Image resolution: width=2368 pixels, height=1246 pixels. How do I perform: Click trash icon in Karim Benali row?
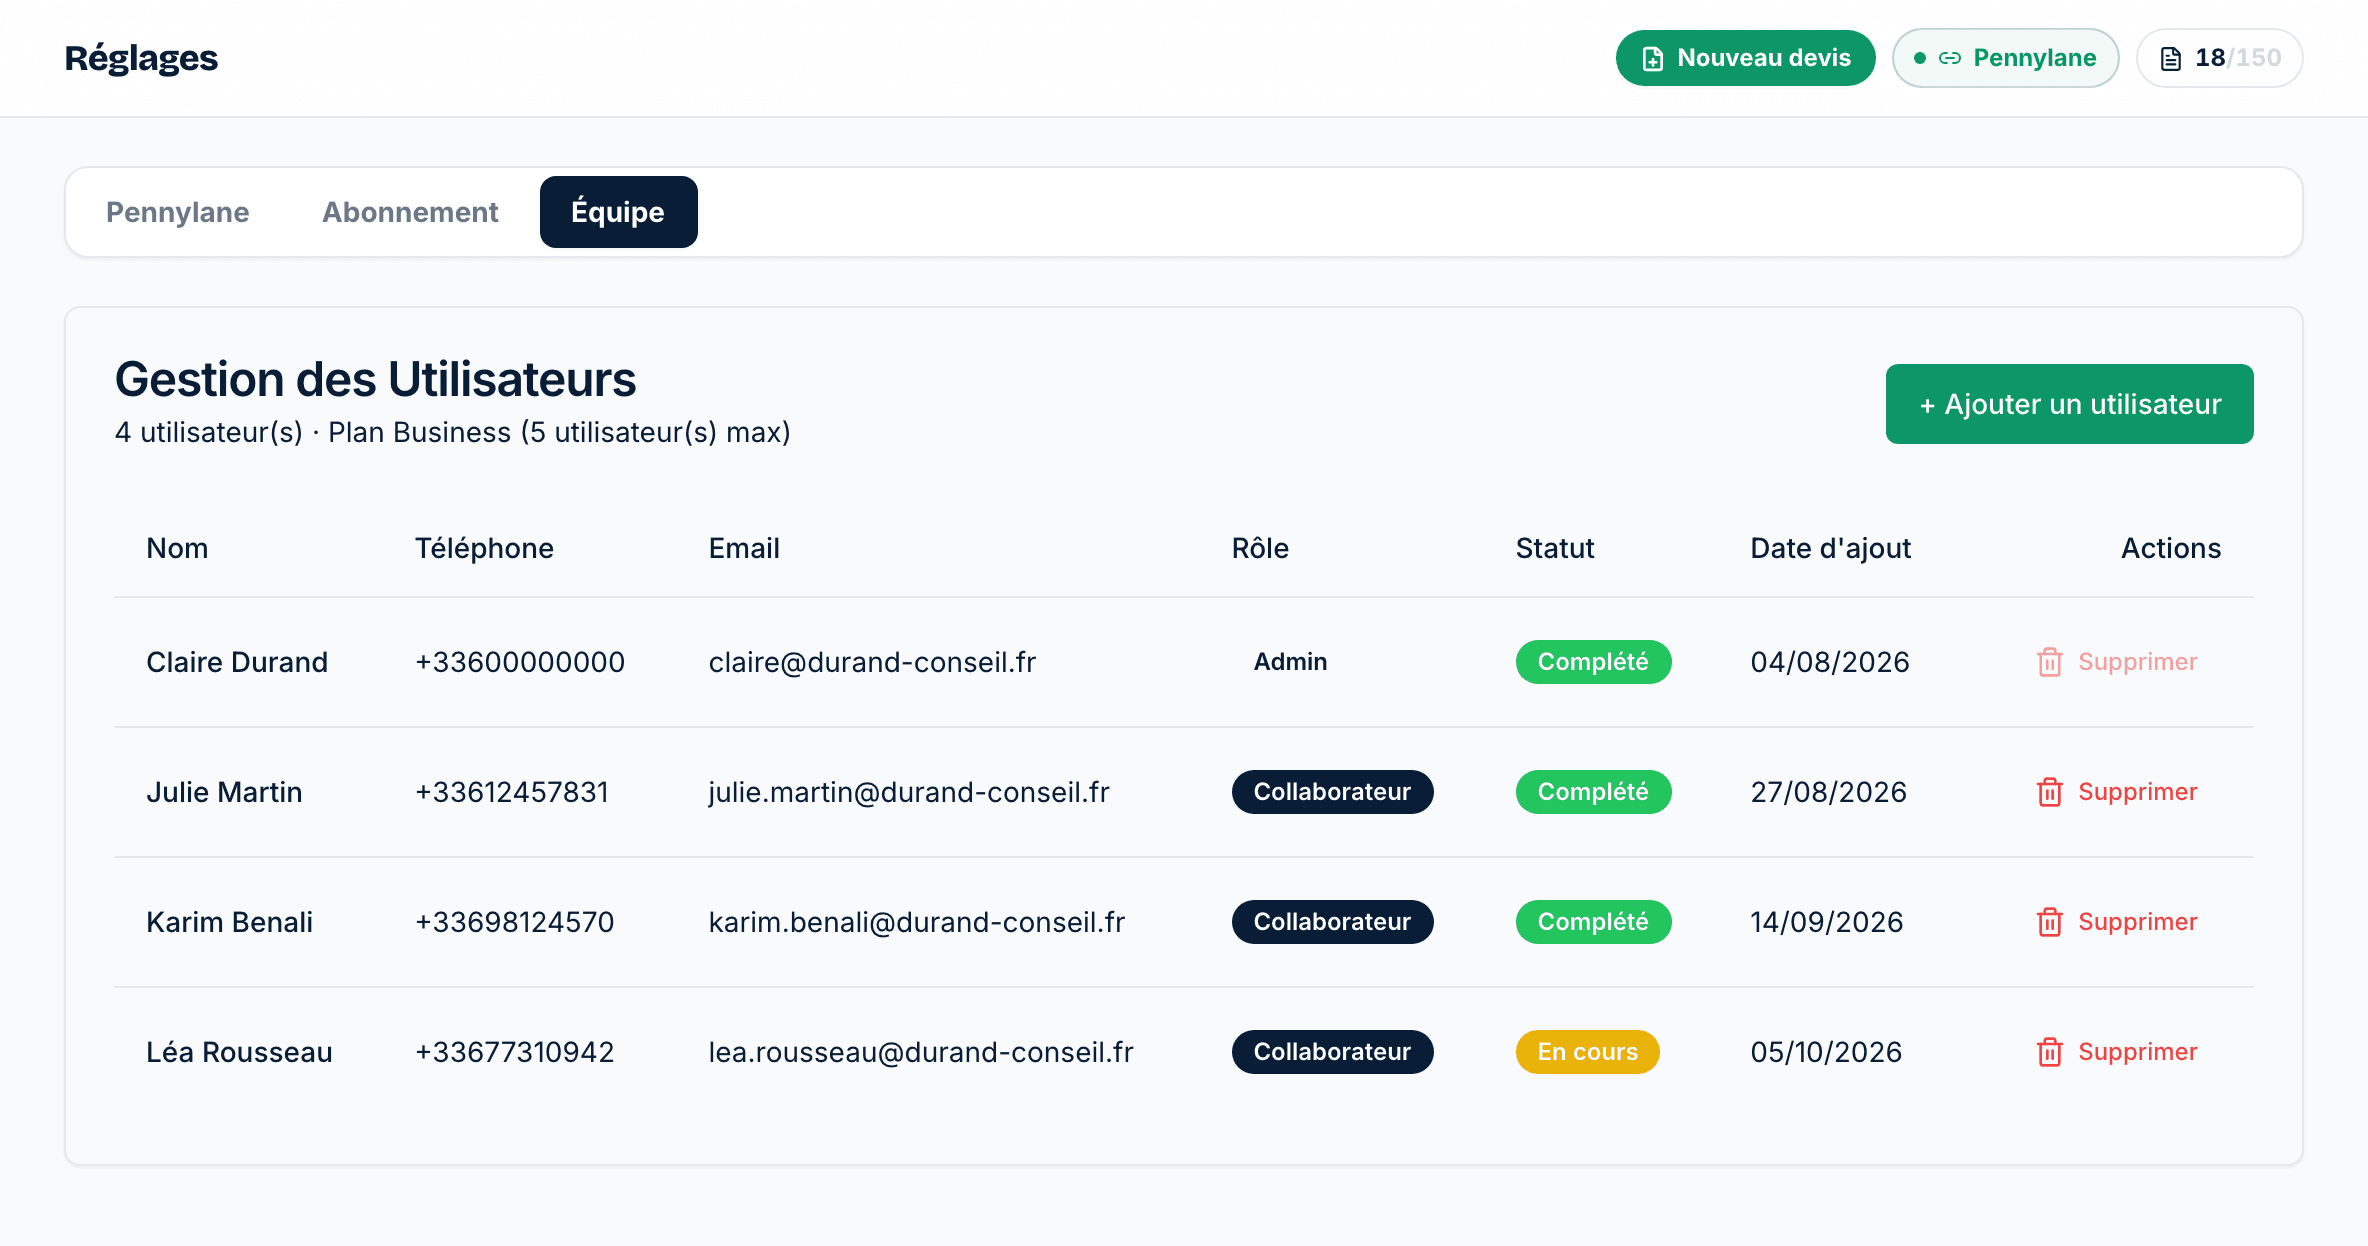pos(2050,922)
